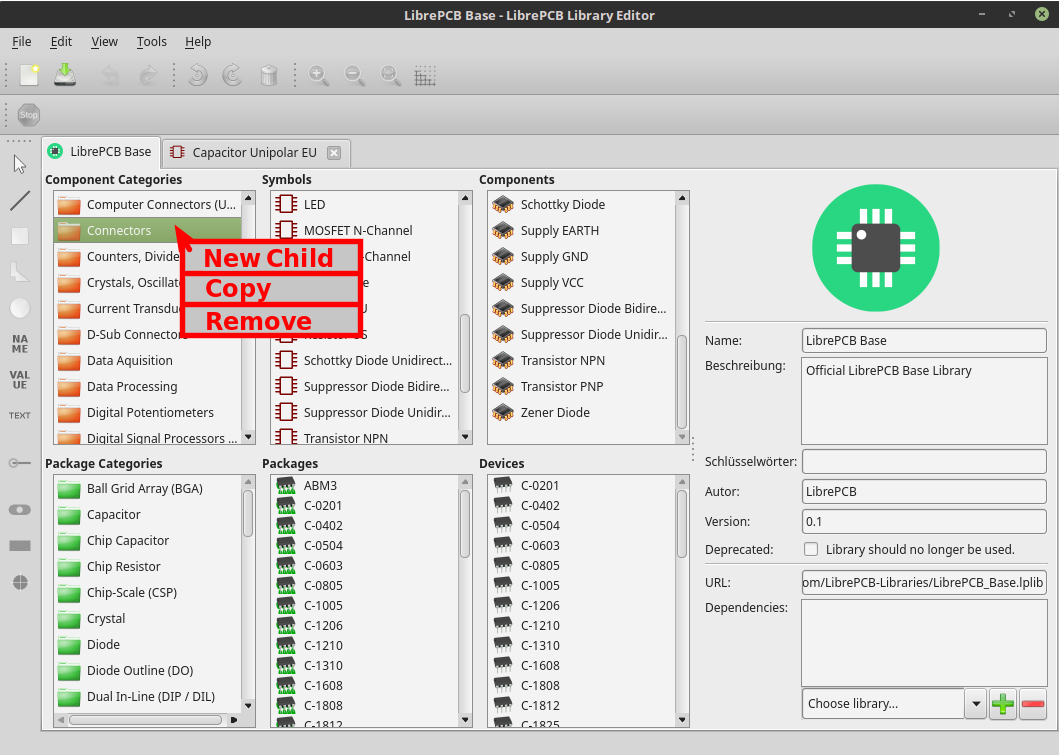
Task: Activate the VALUE label tool
Action: [x=18, y=381]
